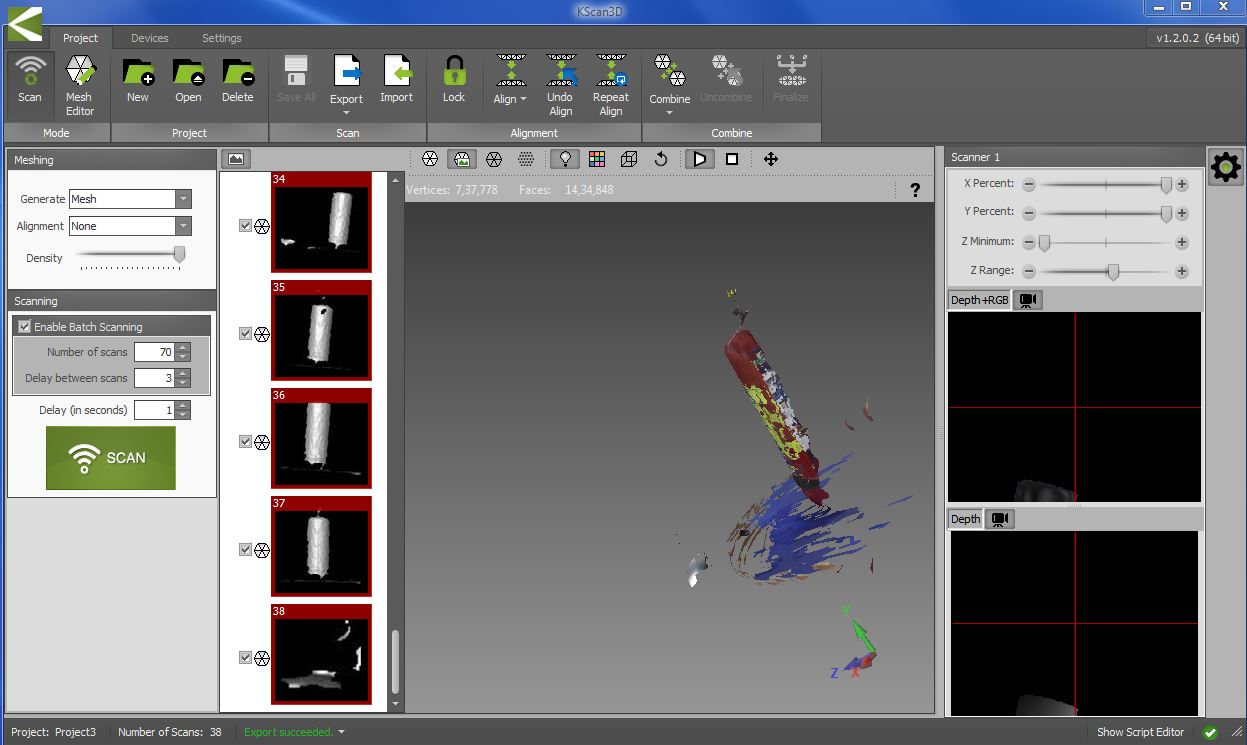1247x745 pixels.
Task: Toggle Enable Batch Scanning checkbox
Action: 25,327
